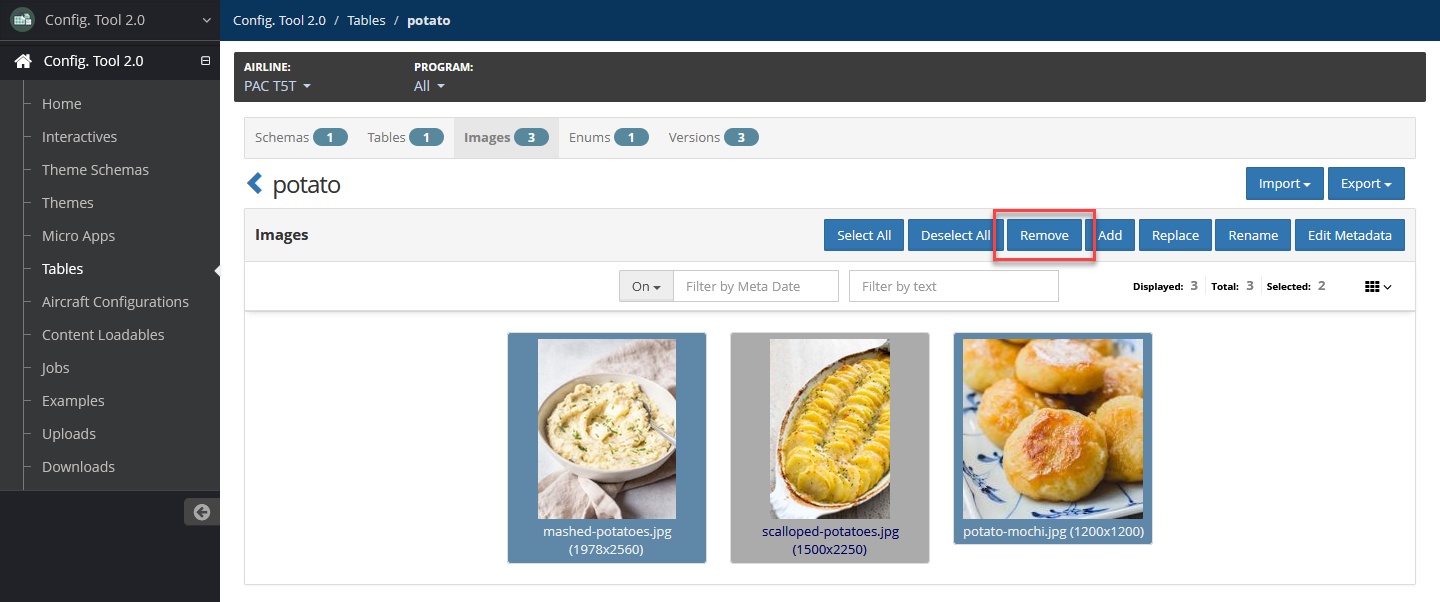Viewport: 1440px width, 602px height.
Task: Open Uploads in the sidebar
Action: click(x=69, y=434)
